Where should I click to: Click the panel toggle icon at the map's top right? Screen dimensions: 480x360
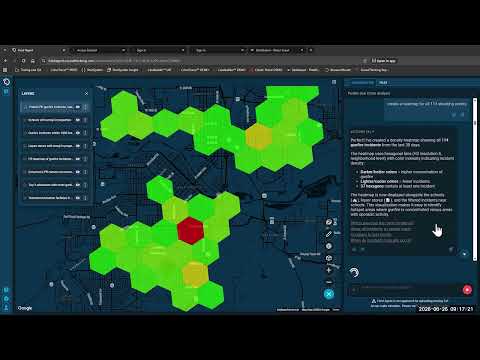[x=334, y=82]
